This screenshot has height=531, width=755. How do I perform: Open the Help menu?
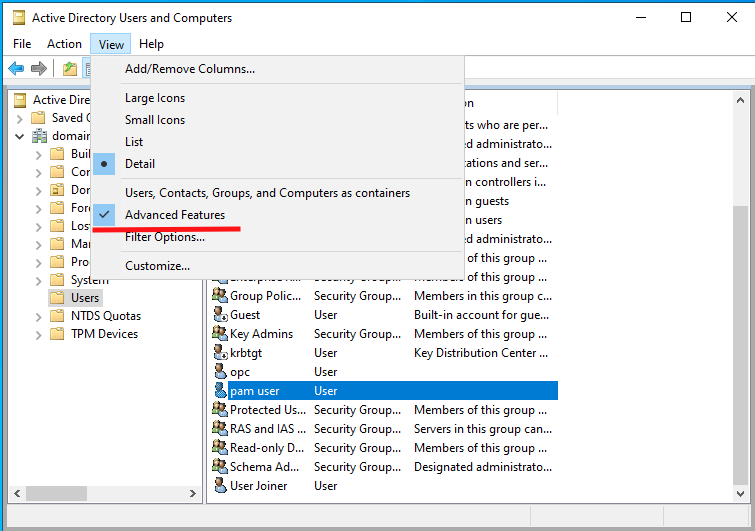[x=151, y=44]
